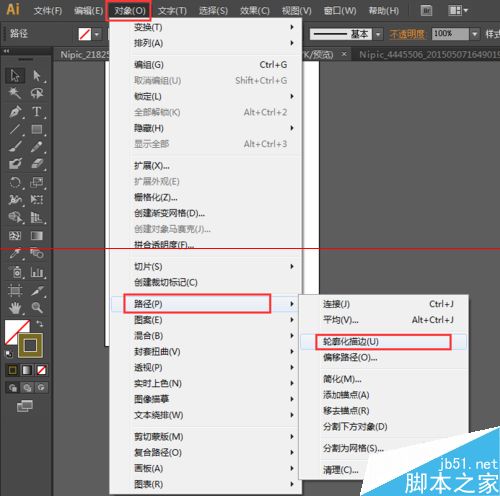Swap fill and stroke colors arrow
This screenshot has height=496, width=500.
click(x=40, y=324)
